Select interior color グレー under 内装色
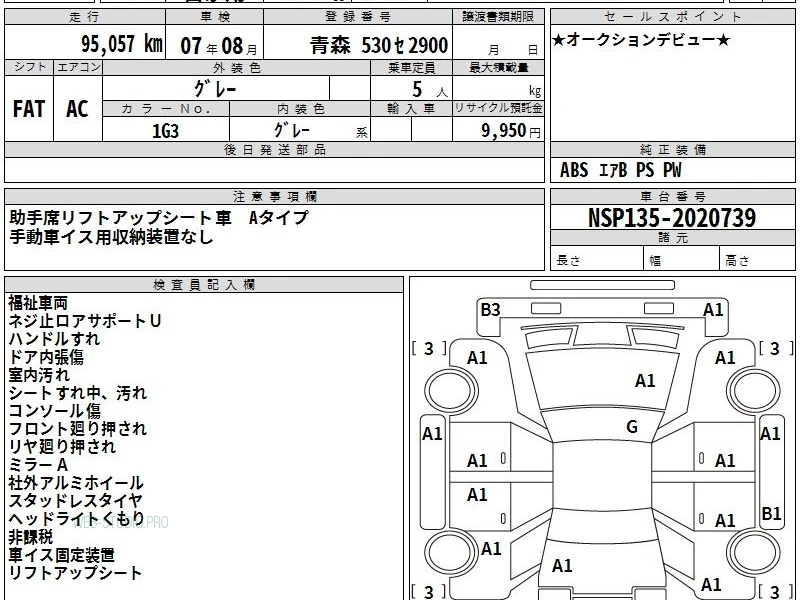Viewport: 800px width, 600px height. coord(291,130)
